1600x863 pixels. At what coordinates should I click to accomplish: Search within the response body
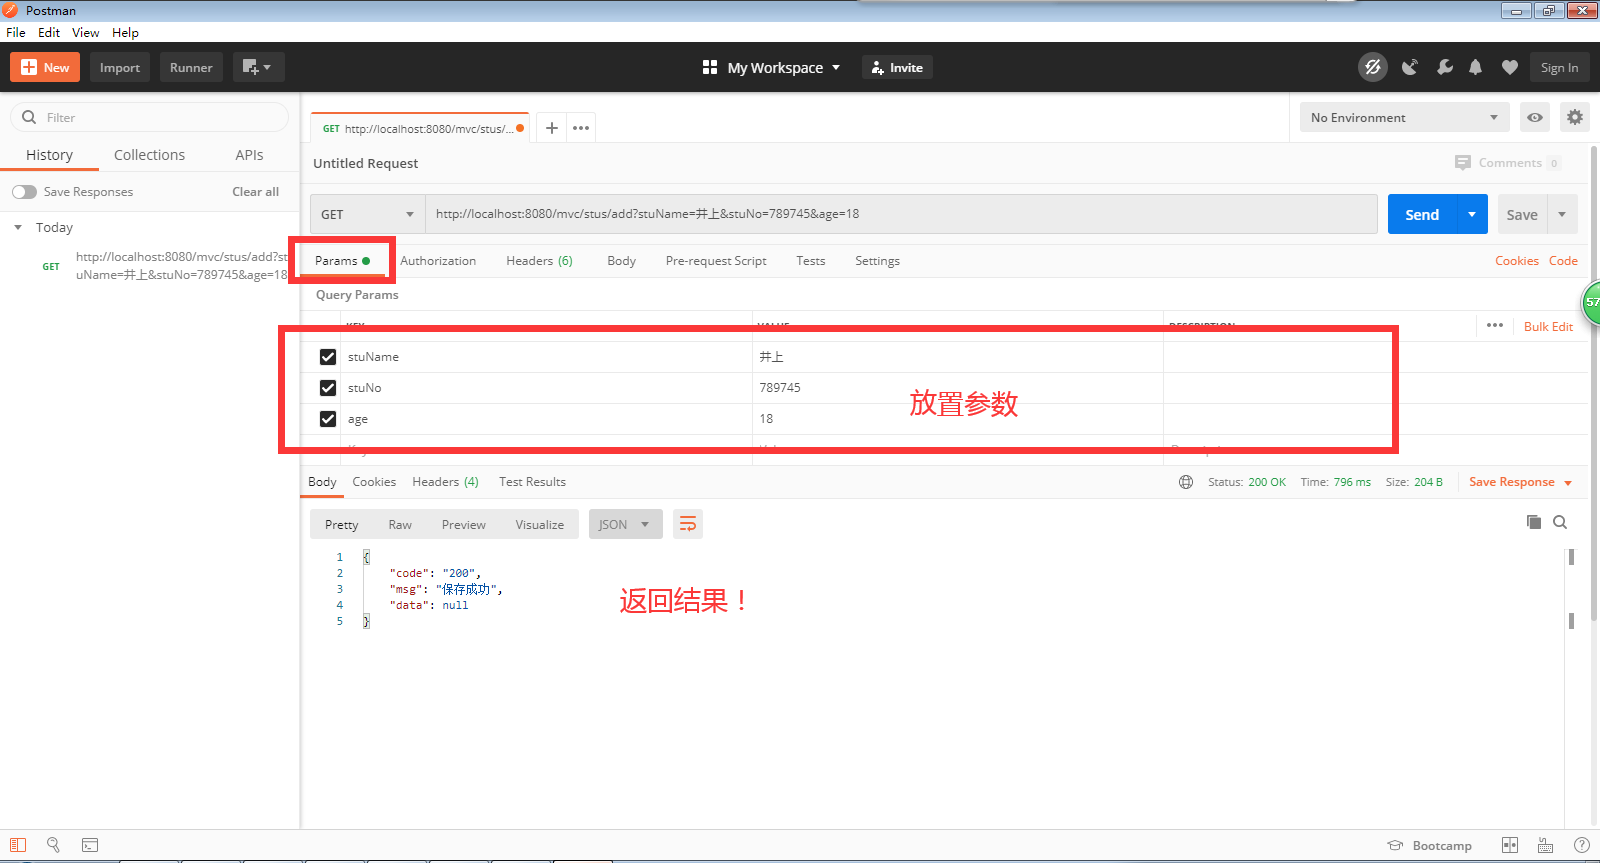pyautogui.click(x=1560, y=522)
